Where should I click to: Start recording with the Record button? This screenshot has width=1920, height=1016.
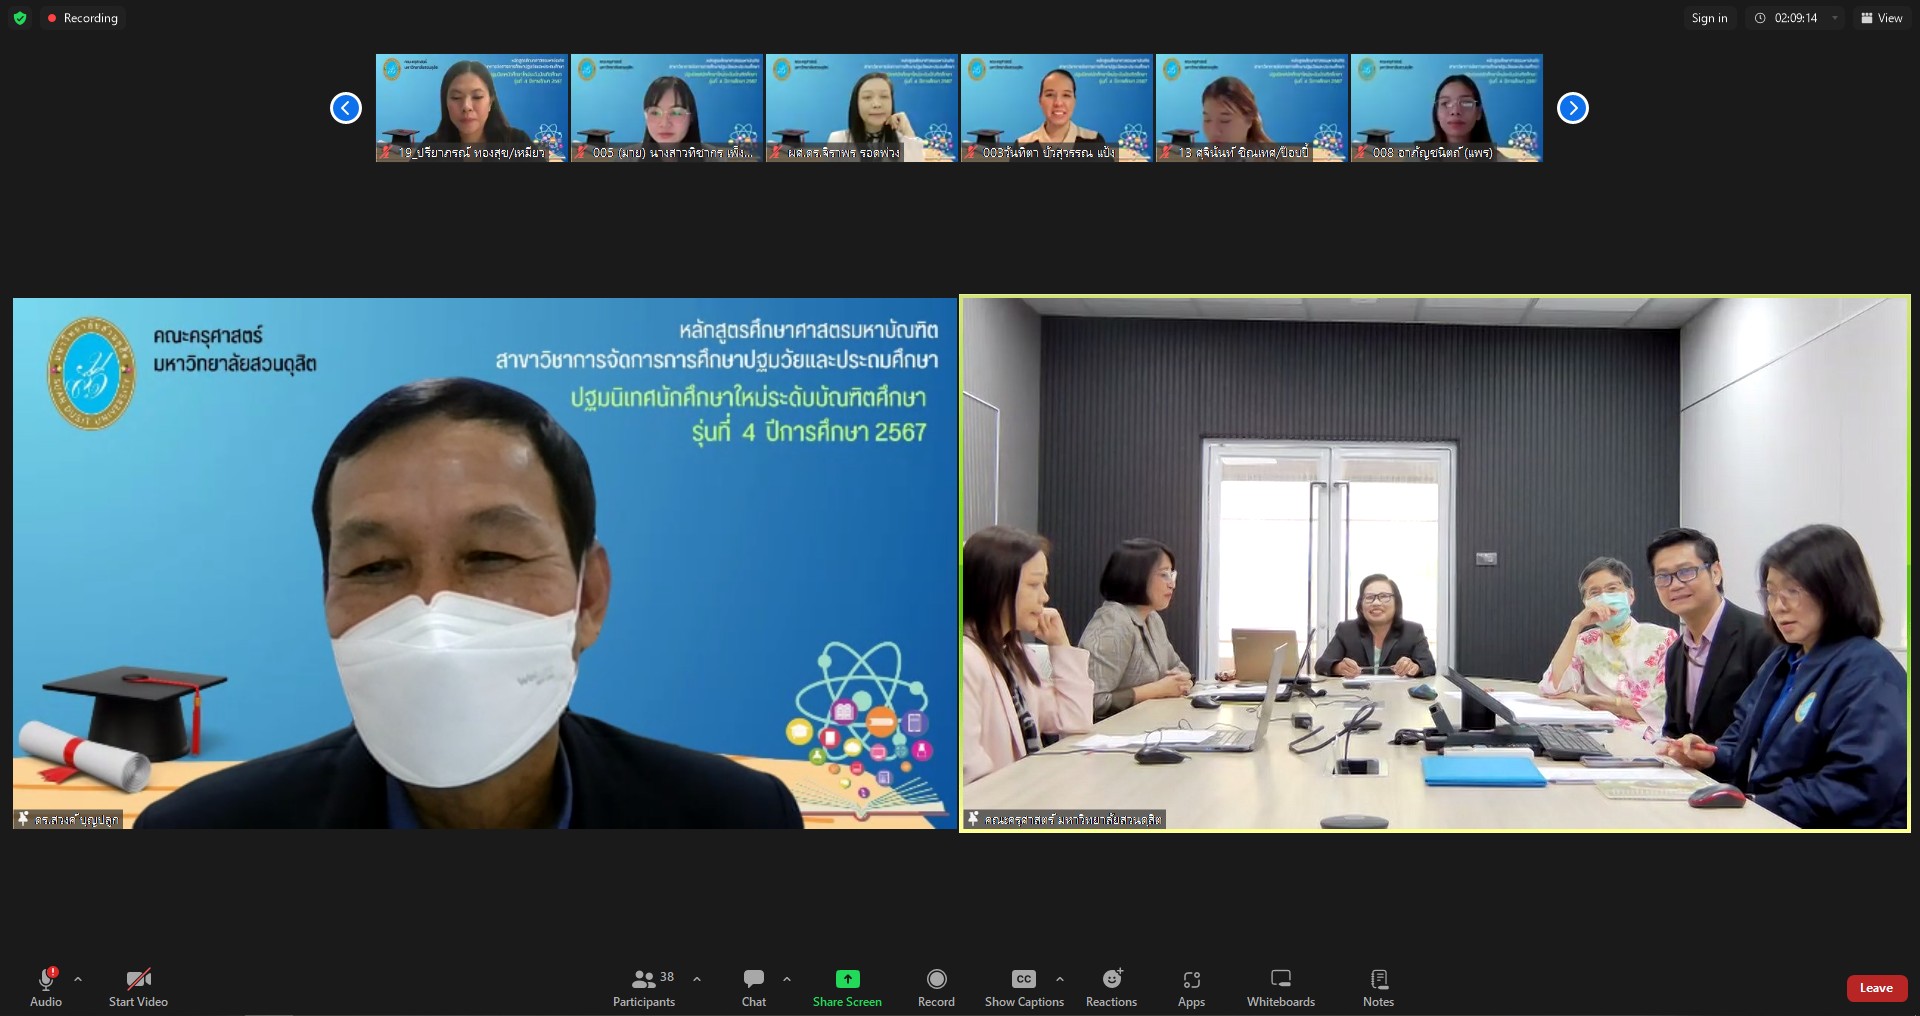pos(936,987)
